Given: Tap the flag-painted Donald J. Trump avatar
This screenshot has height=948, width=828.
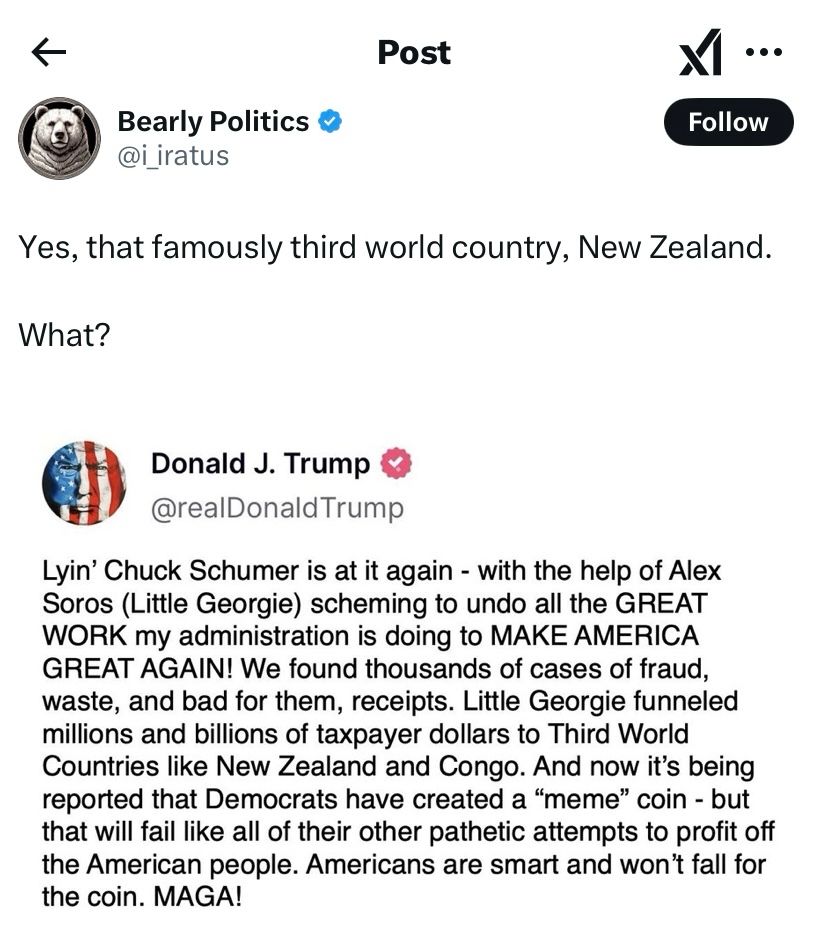Looking at the screenshot, I should coord(84,483).
